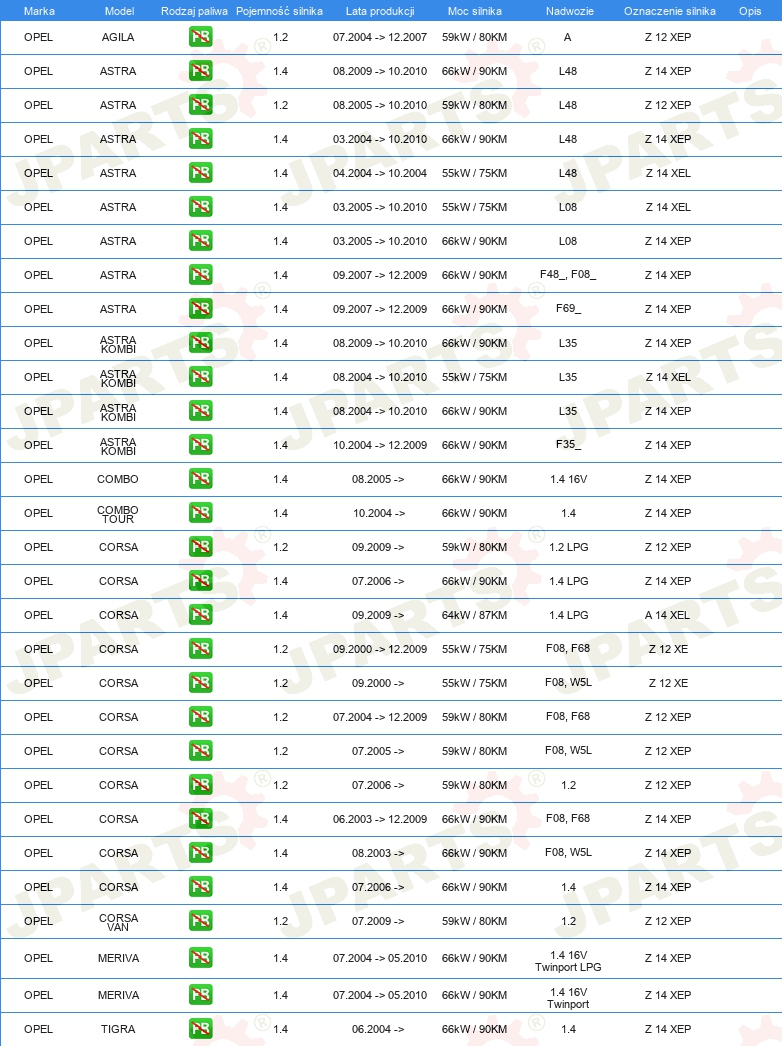
Task: Select the TIGRA model cell
Action: [x=118, y=1029]
